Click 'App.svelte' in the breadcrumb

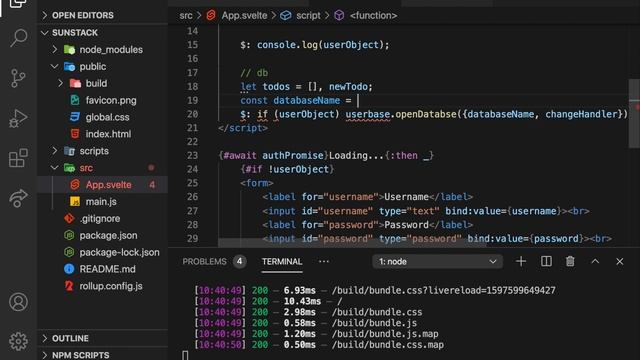[244, 16]
